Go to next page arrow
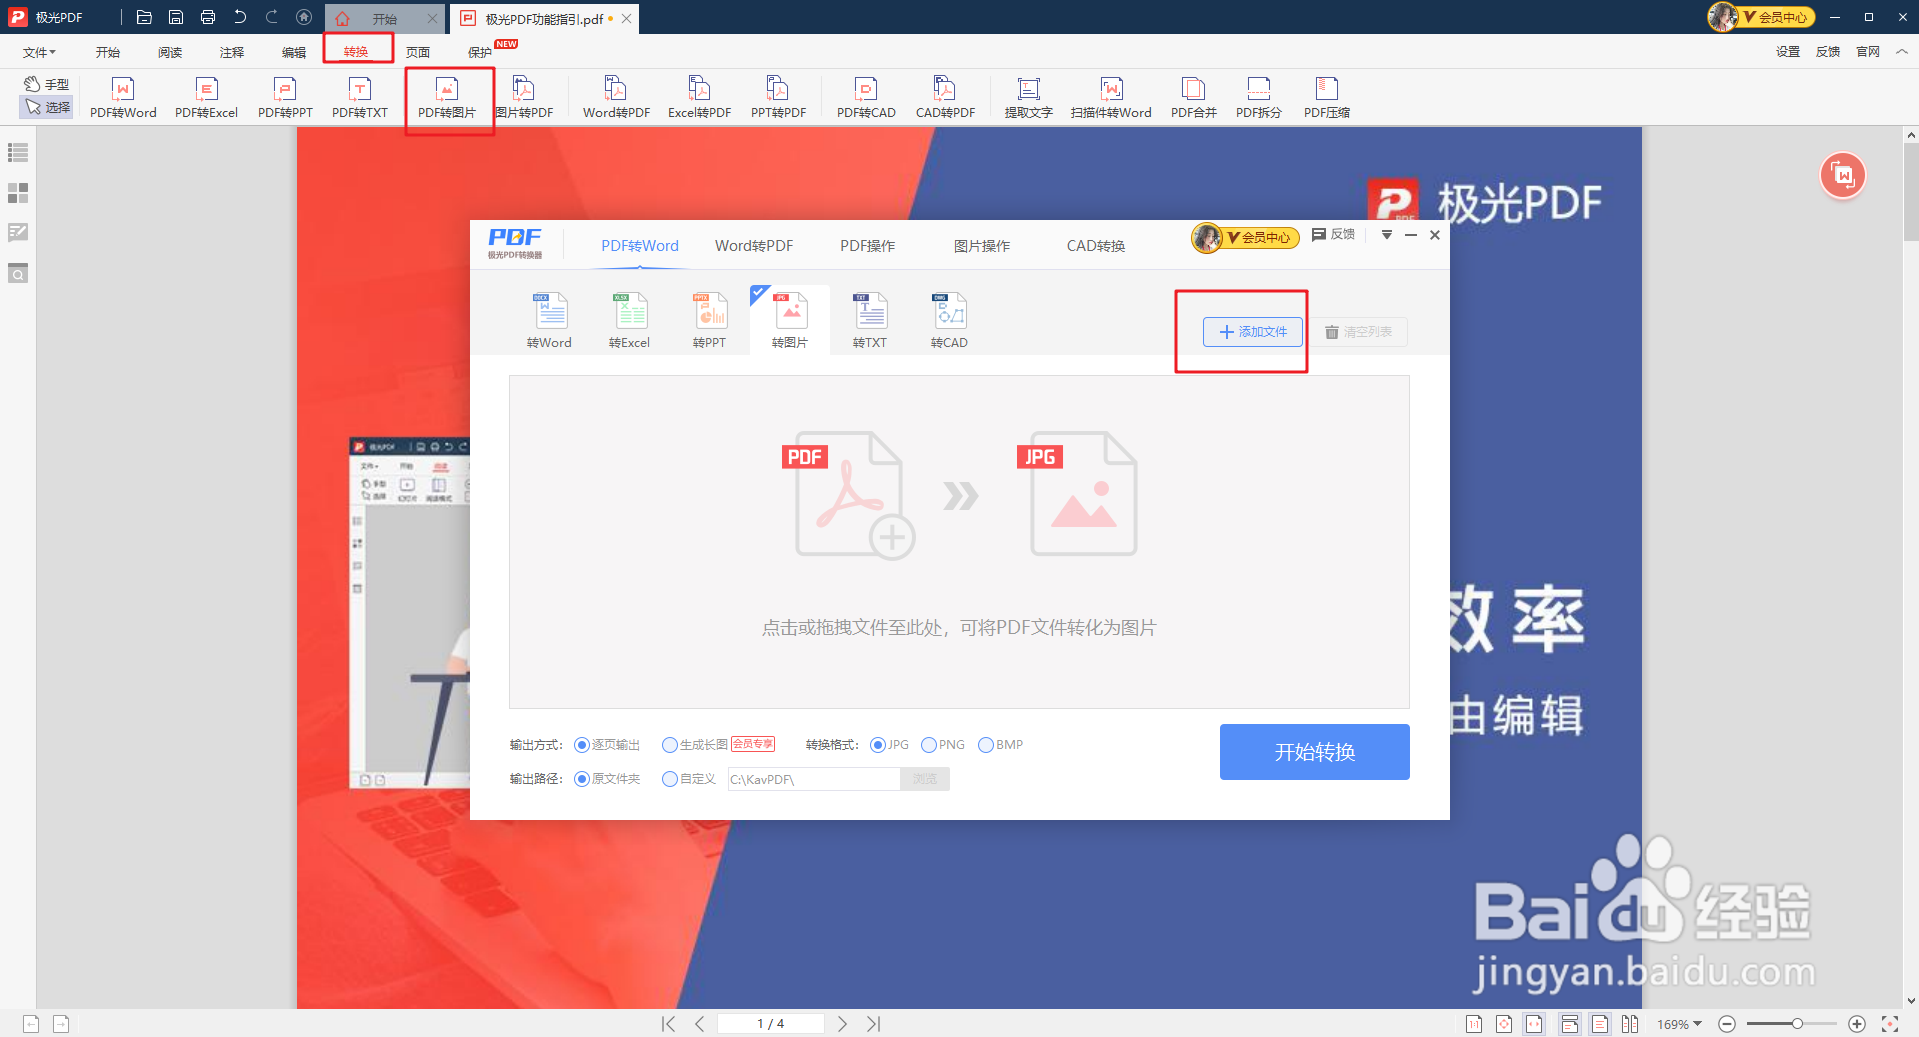 coord(842,1024)
